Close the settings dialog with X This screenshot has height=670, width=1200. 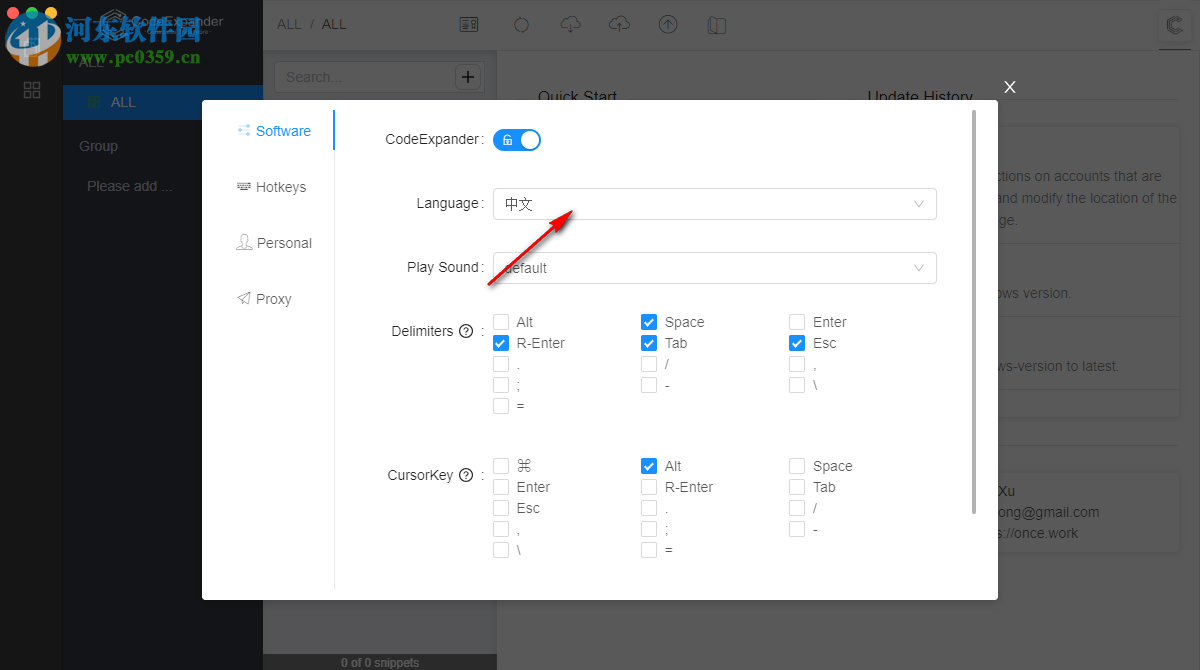coord(1010,87)
